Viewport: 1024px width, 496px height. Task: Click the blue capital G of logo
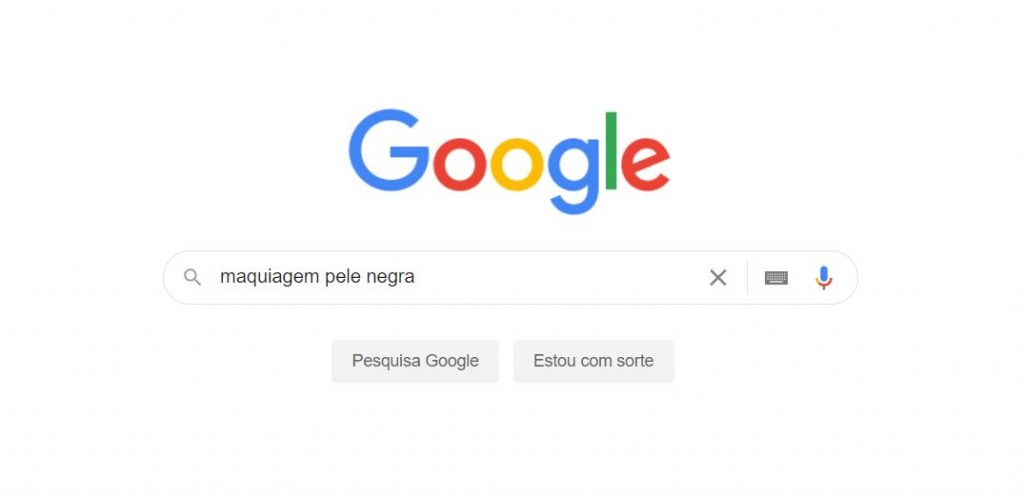point(389,150)
